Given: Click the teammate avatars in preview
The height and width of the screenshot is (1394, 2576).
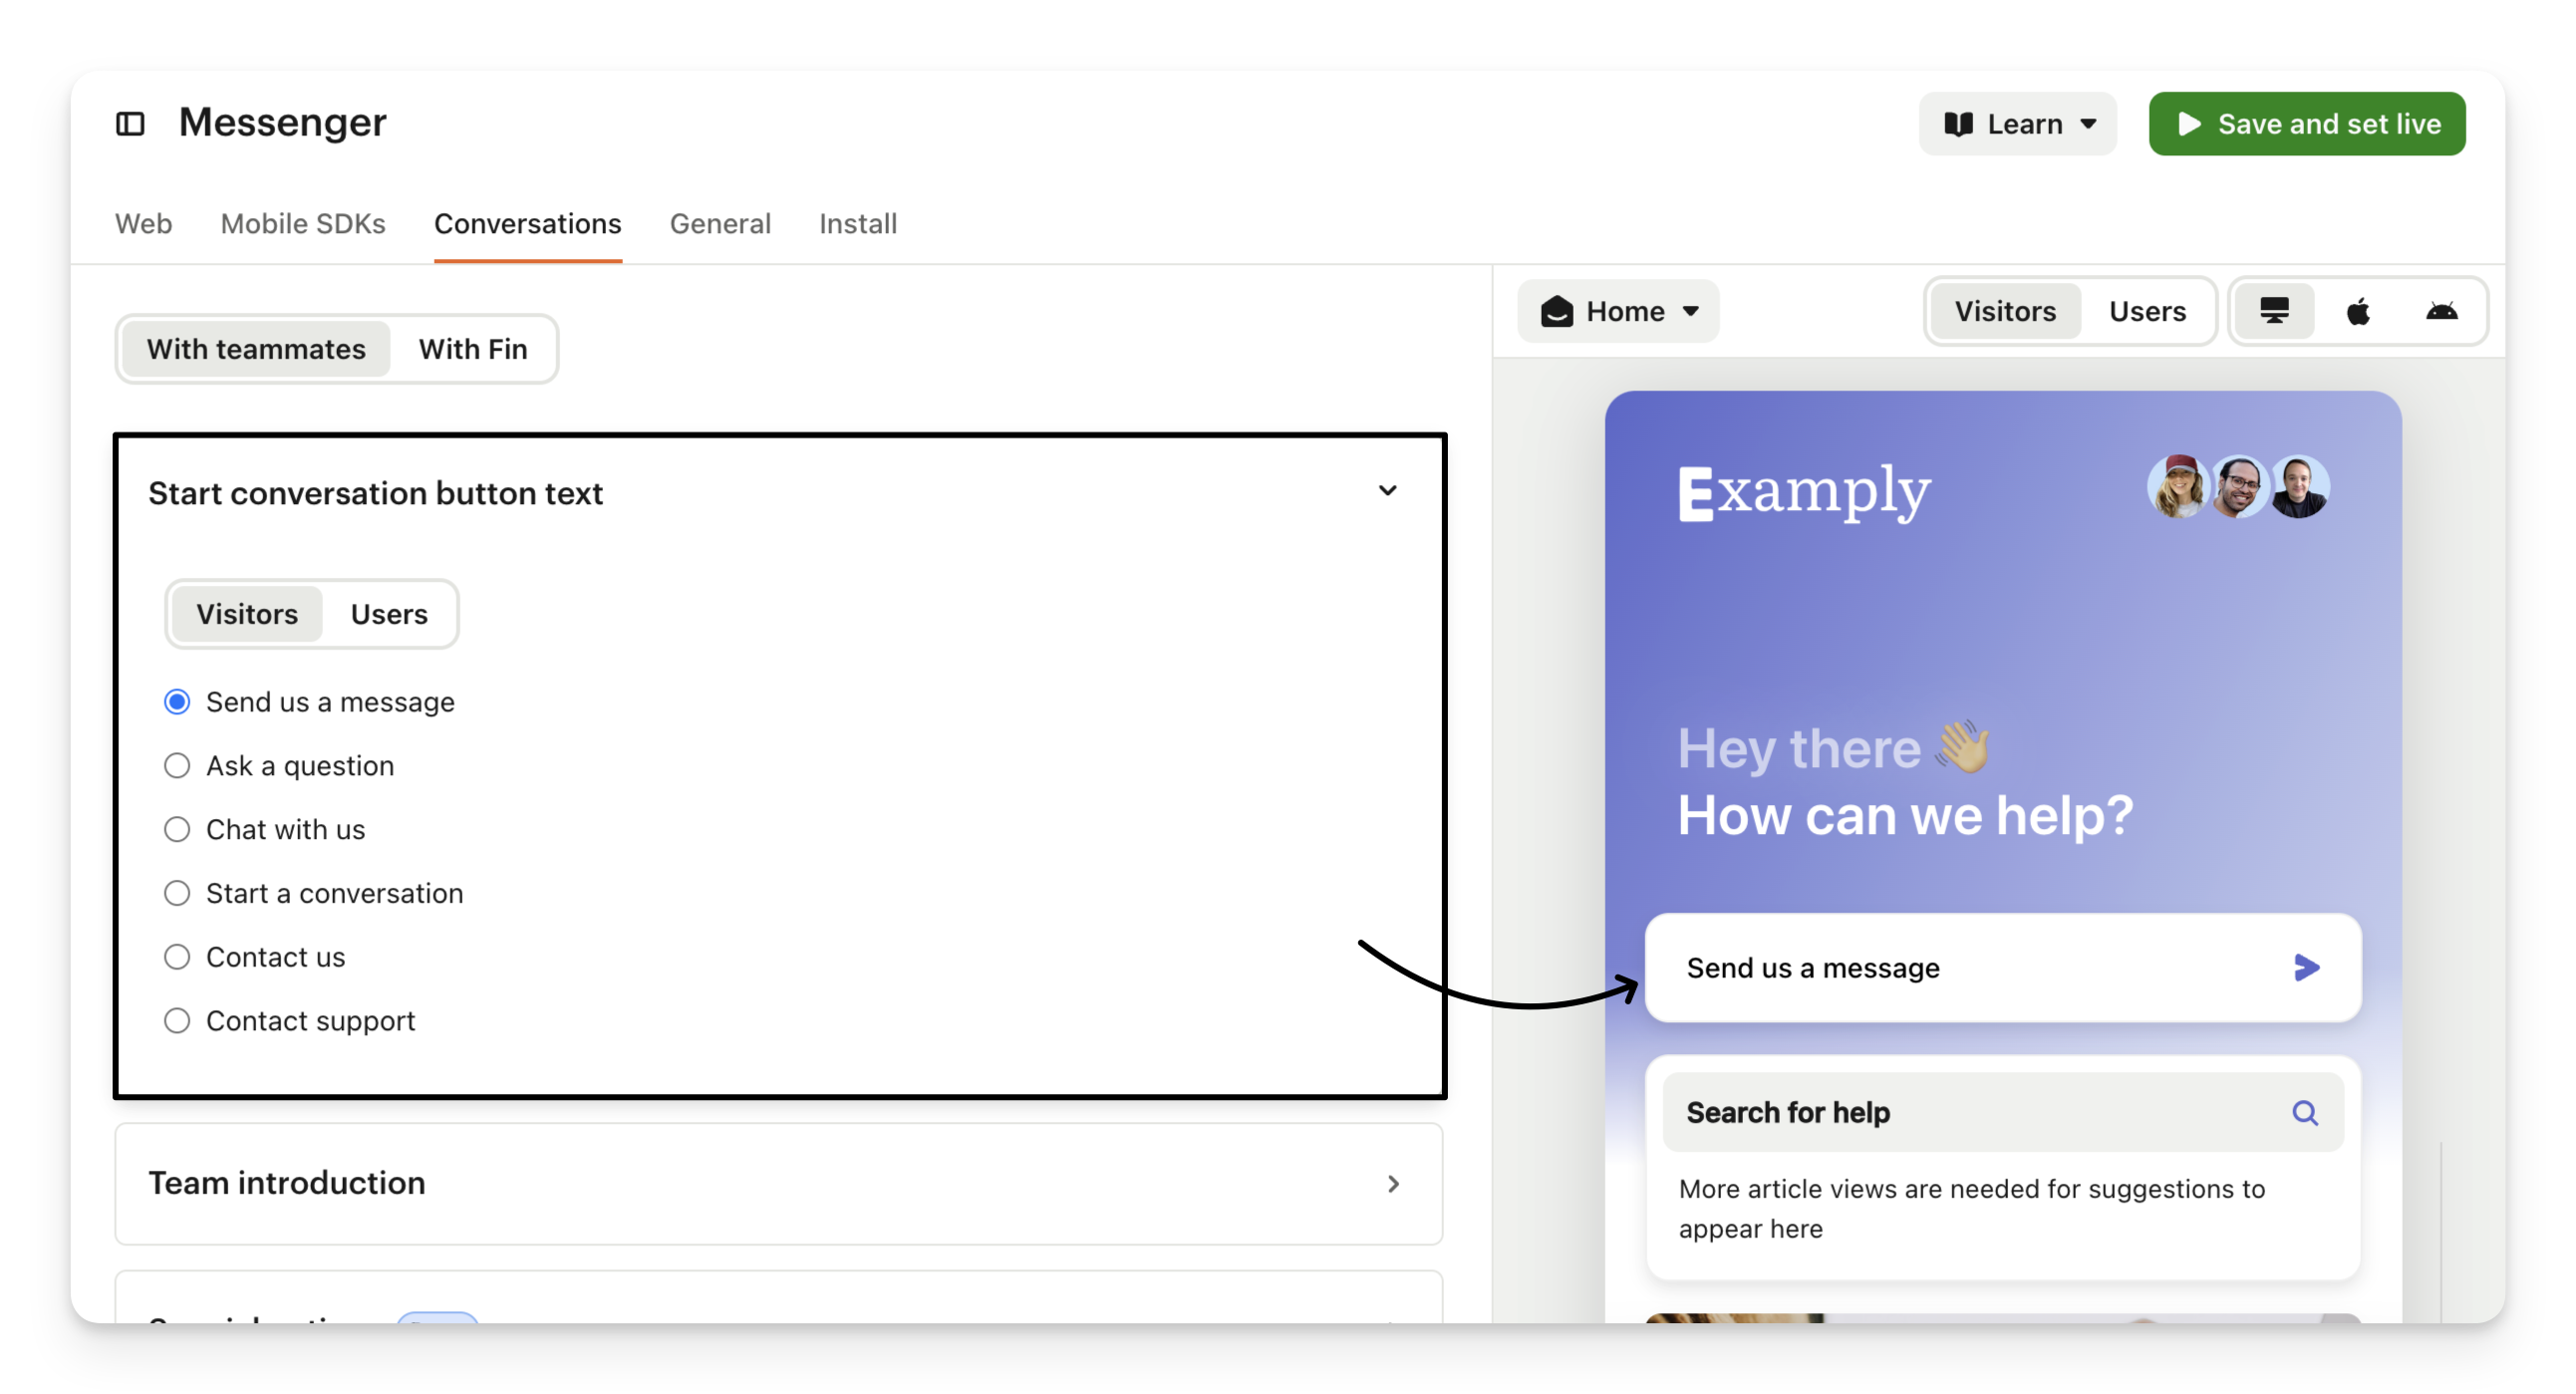Looking at the screenshot, I should (x=2238, y=487).
